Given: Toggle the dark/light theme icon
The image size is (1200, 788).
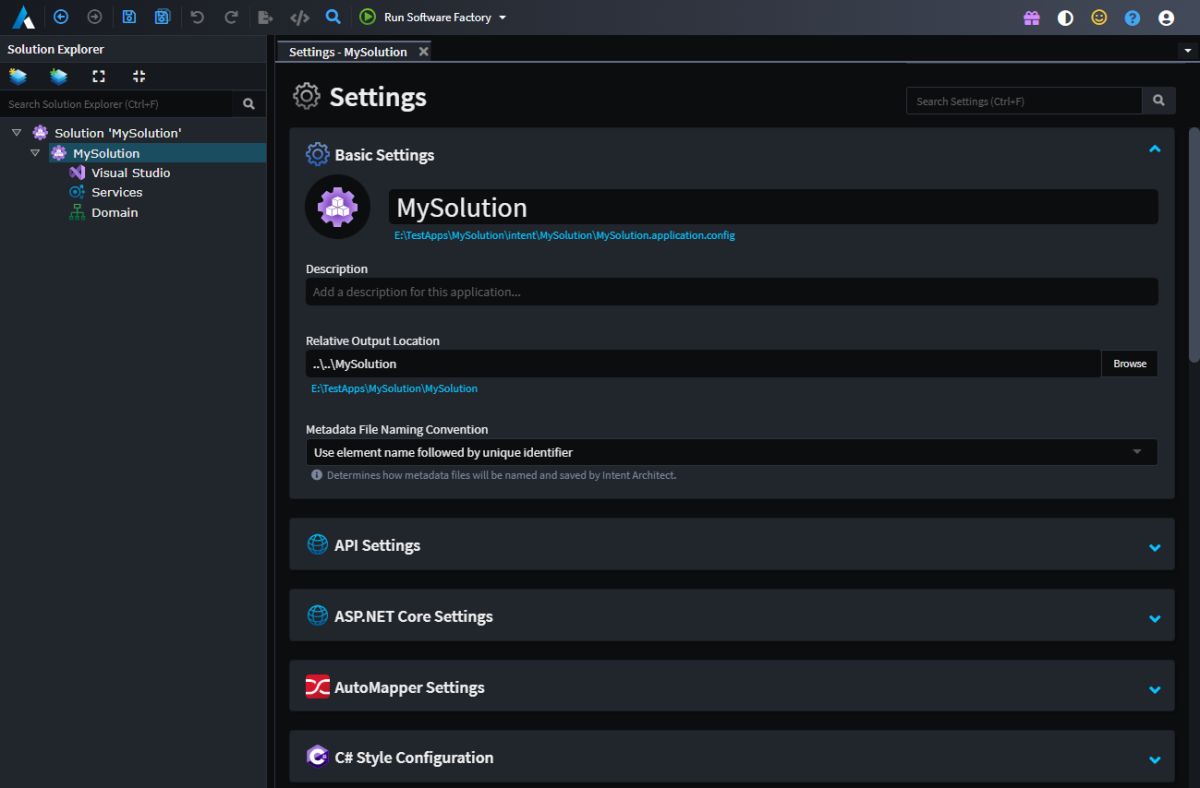Looking at the screenshot, I should [1065, 18].
